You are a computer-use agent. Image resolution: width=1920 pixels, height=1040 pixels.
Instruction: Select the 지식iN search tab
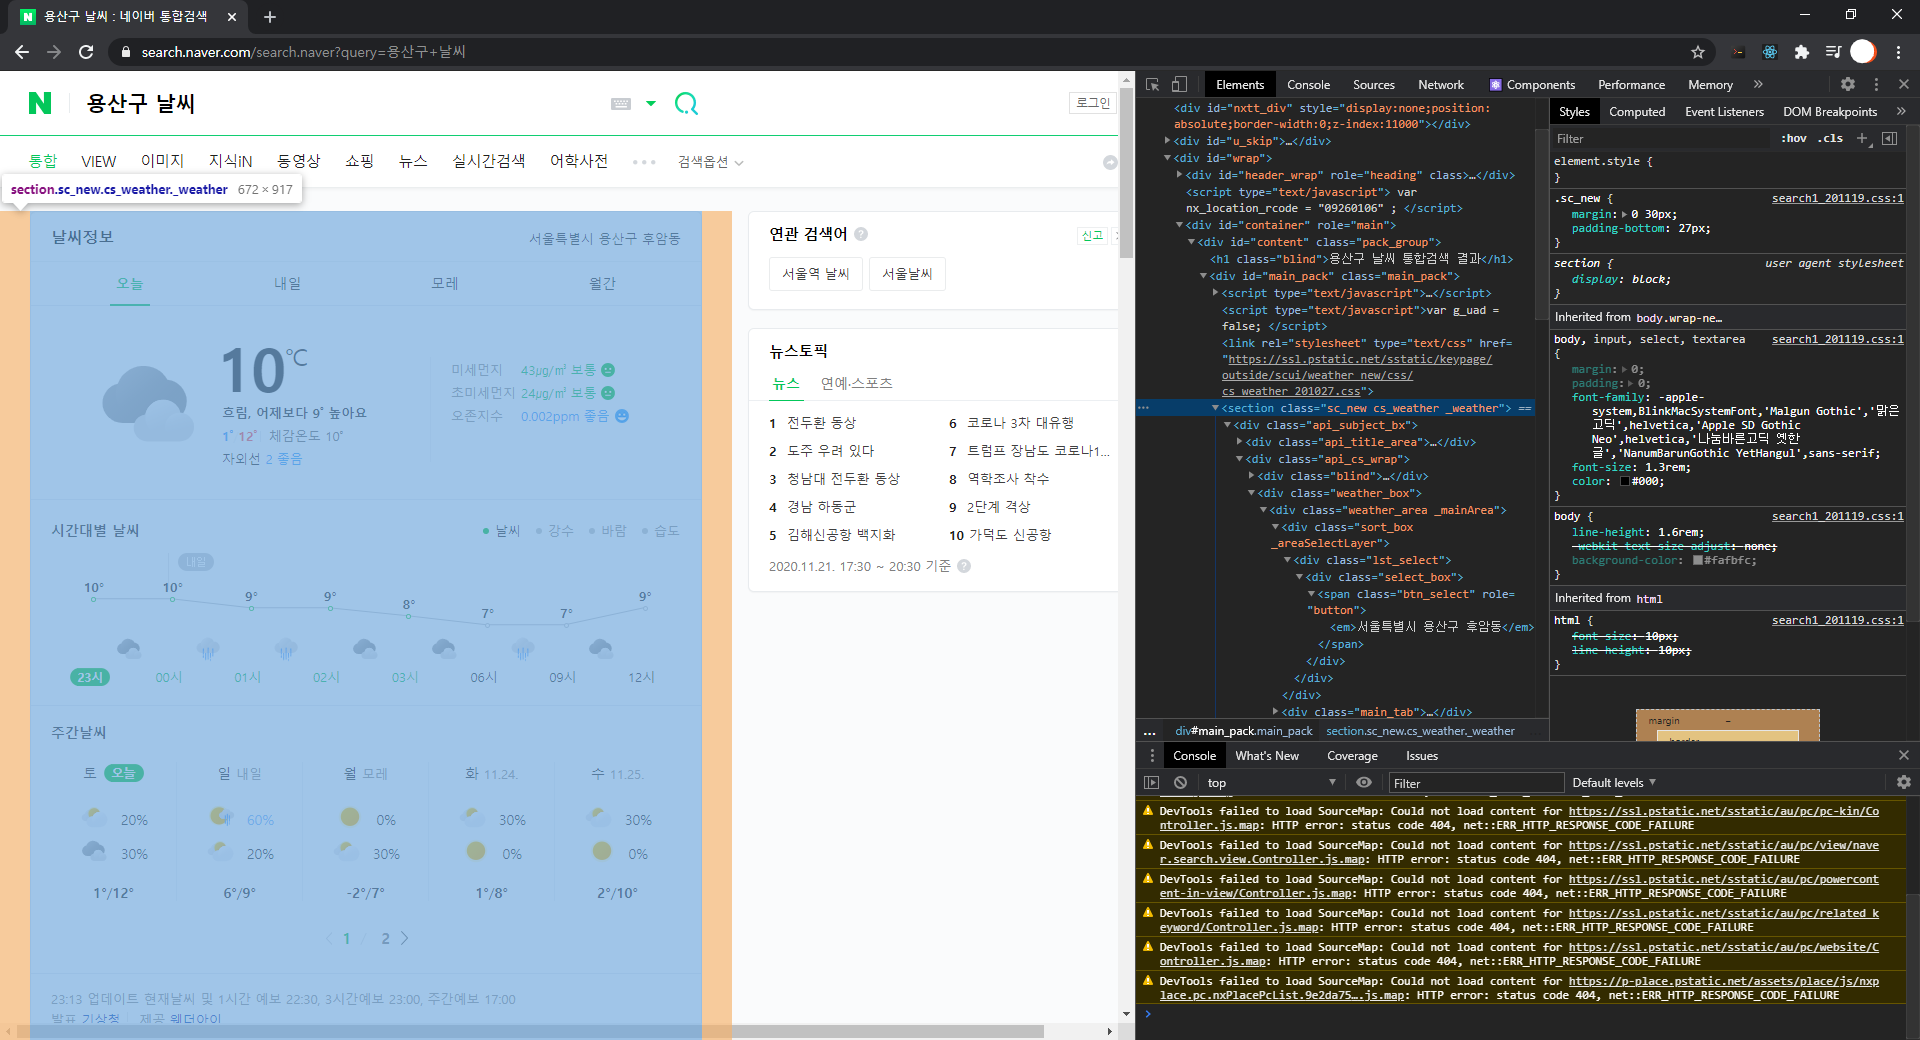[230, 161]
